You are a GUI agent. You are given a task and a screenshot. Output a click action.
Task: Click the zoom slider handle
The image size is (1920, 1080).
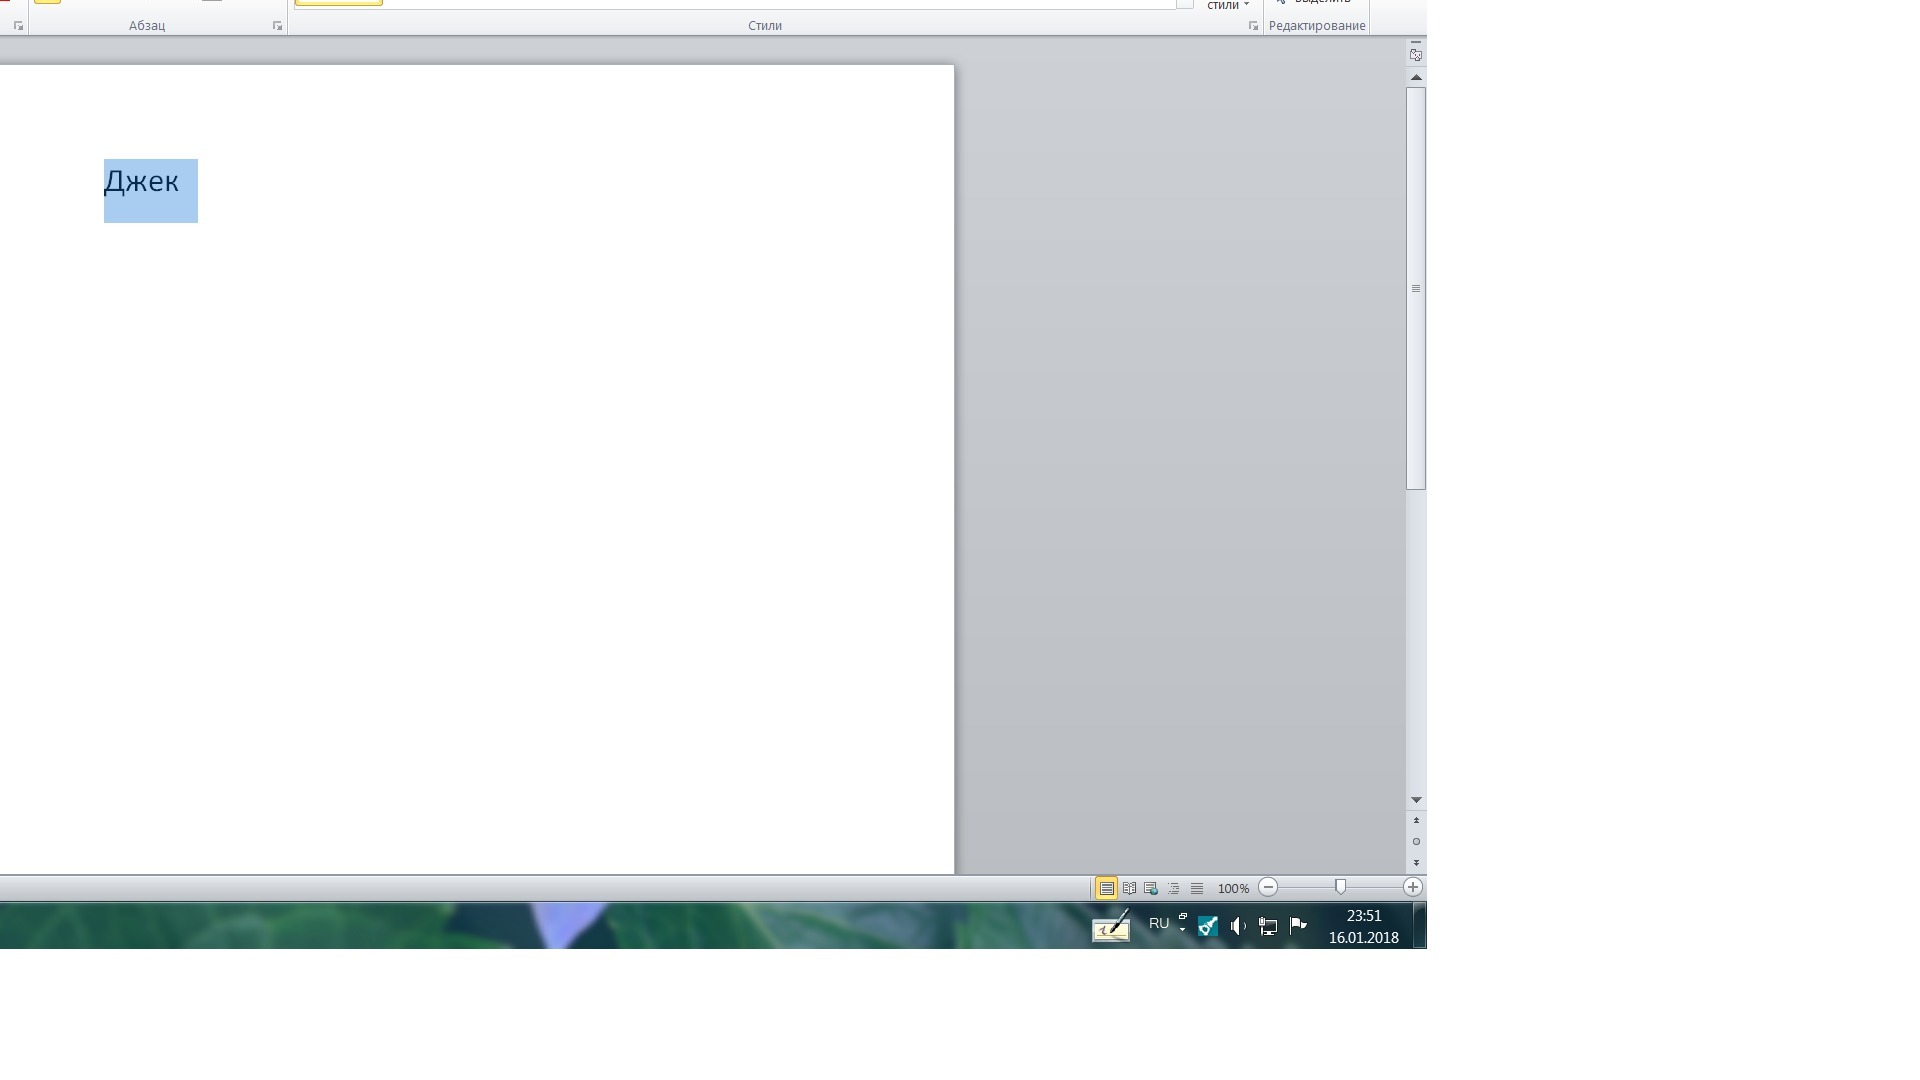tap(1340, 887)
